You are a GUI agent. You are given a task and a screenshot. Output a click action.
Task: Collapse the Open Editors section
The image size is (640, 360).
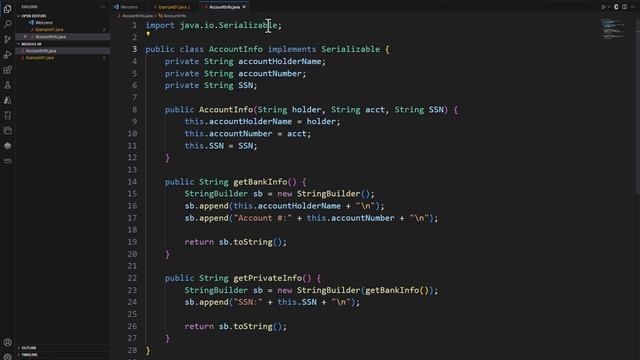pyautogui.click(x=33, y=16)
